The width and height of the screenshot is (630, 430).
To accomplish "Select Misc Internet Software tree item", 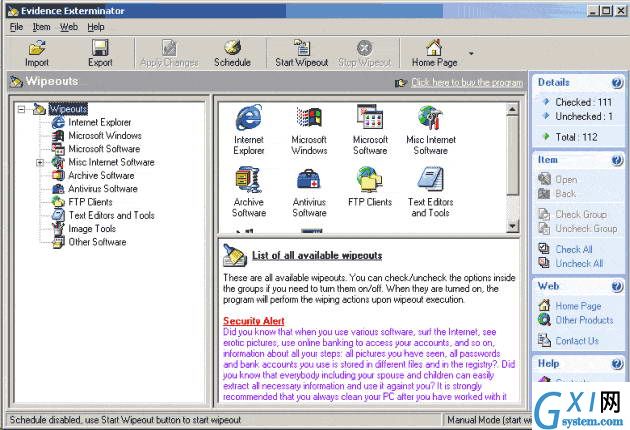I will coord(111,162).
